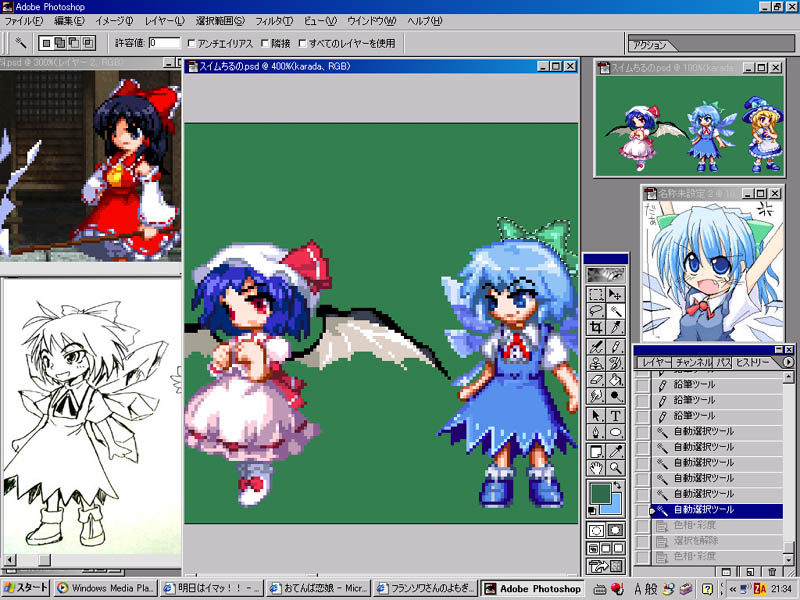Open the アクション tab in palette well
The height and width of the screenshot is (600, 800).
pos(649,45)
